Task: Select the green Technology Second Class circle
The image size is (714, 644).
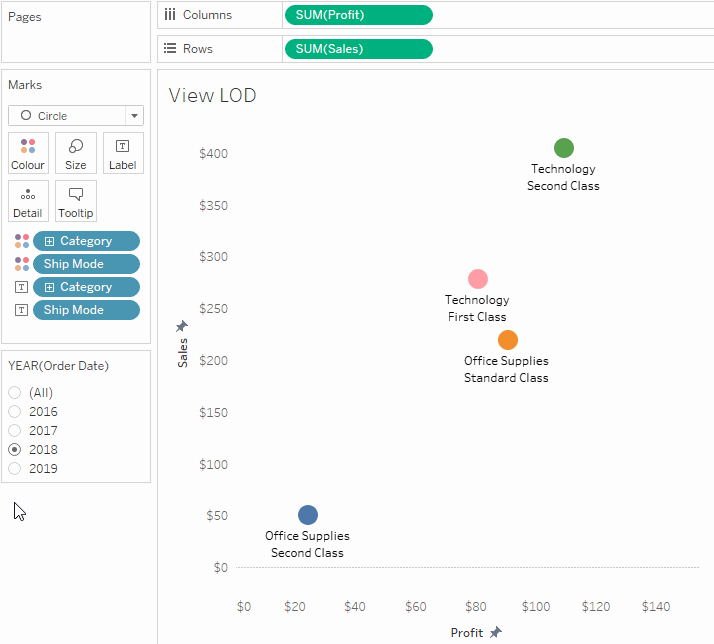Action: [564, 148]
